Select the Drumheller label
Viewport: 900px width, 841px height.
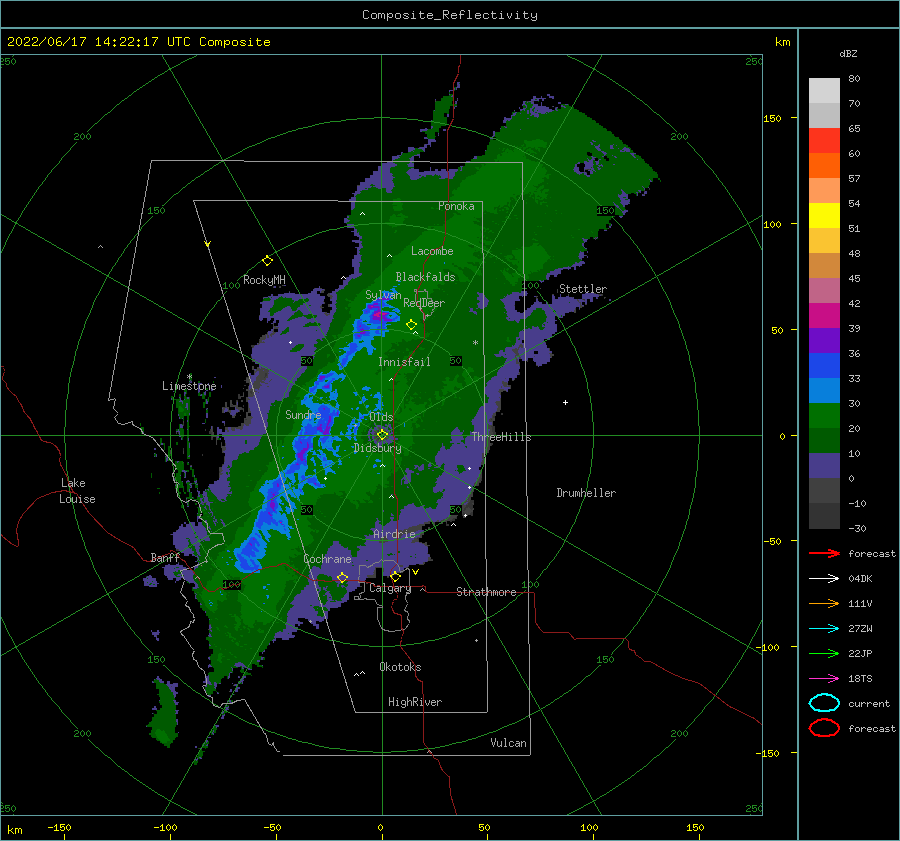tap(586, 493)
